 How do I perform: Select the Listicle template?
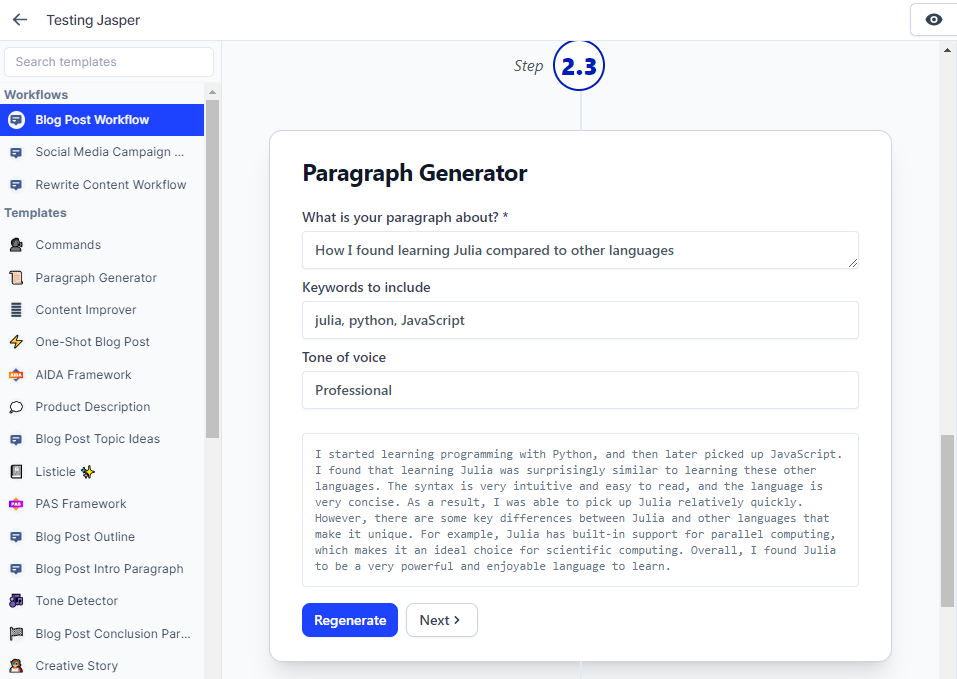point(102,472)
